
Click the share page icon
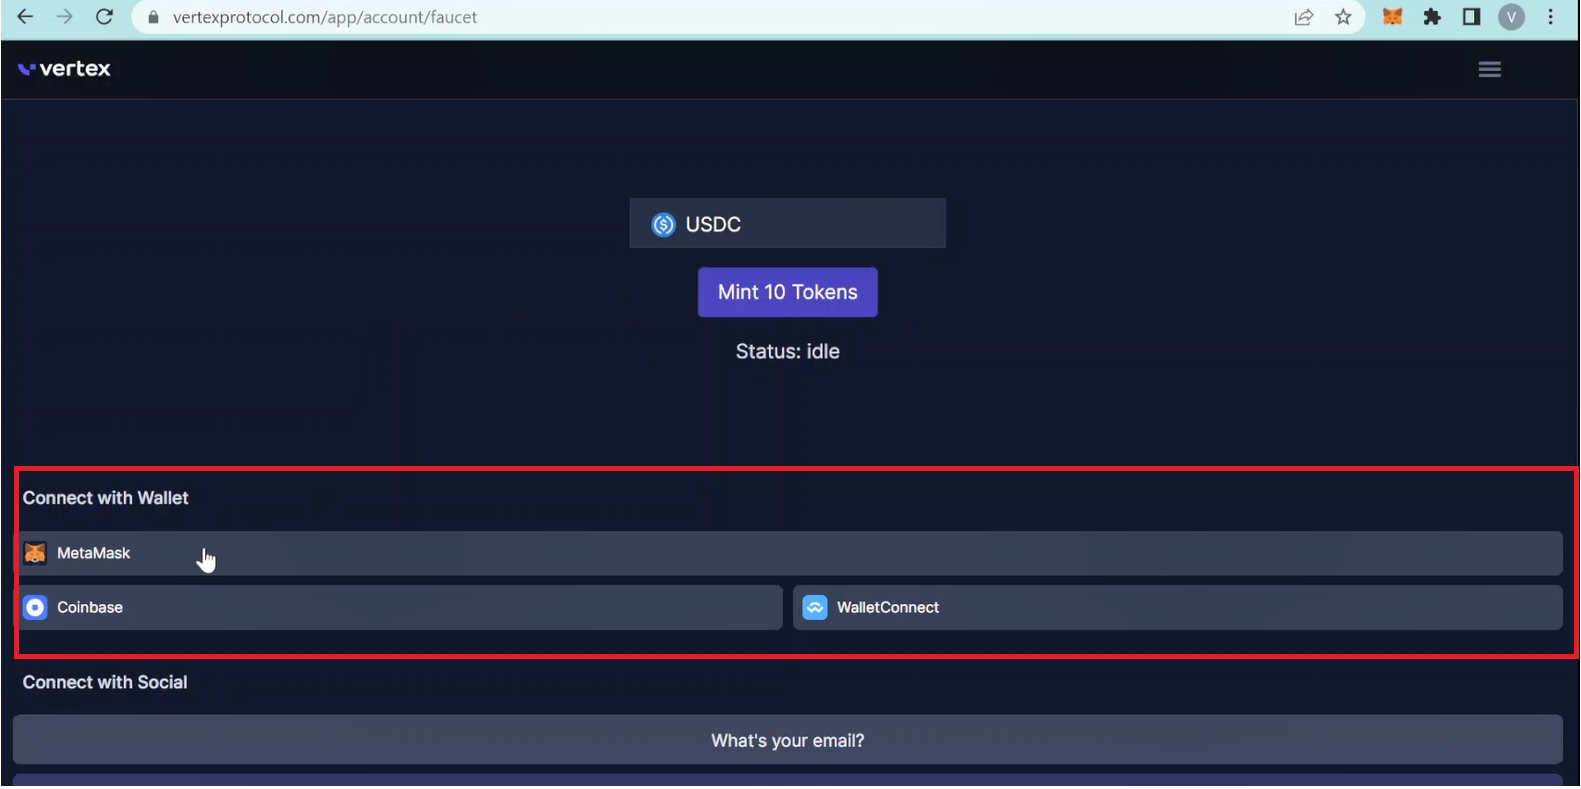pos(1303,17)
